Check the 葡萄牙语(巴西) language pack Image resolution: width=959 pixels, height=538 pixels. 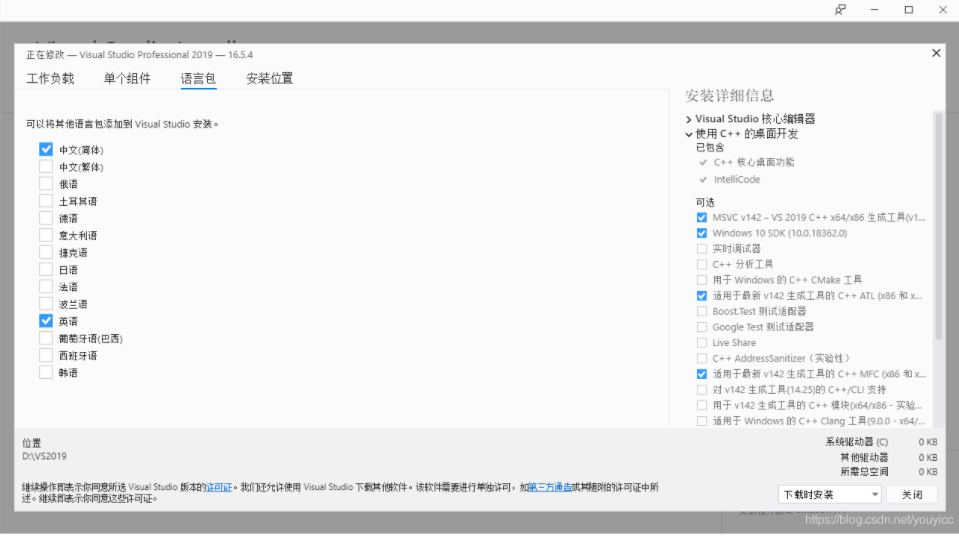point(46,337)
